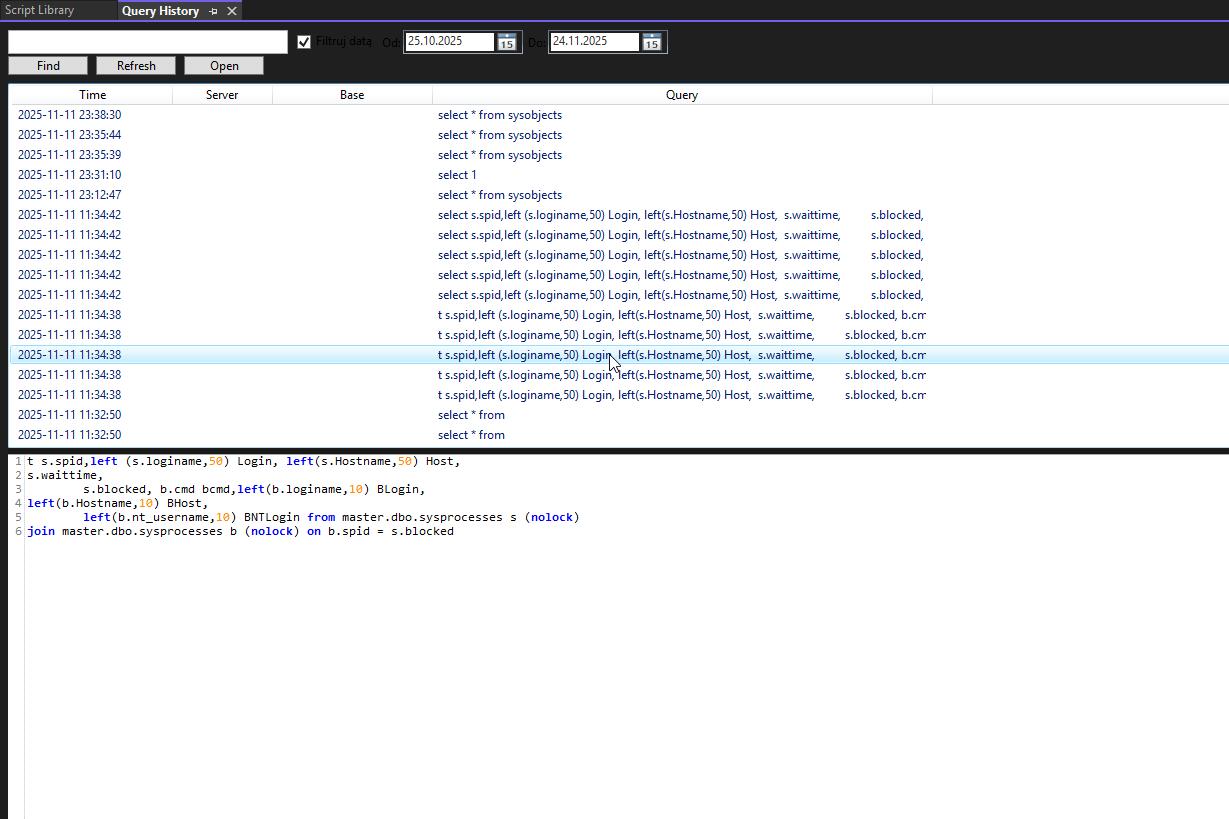Click the empty search text field
Screen dimensions: 1229x819
[146, 42]
